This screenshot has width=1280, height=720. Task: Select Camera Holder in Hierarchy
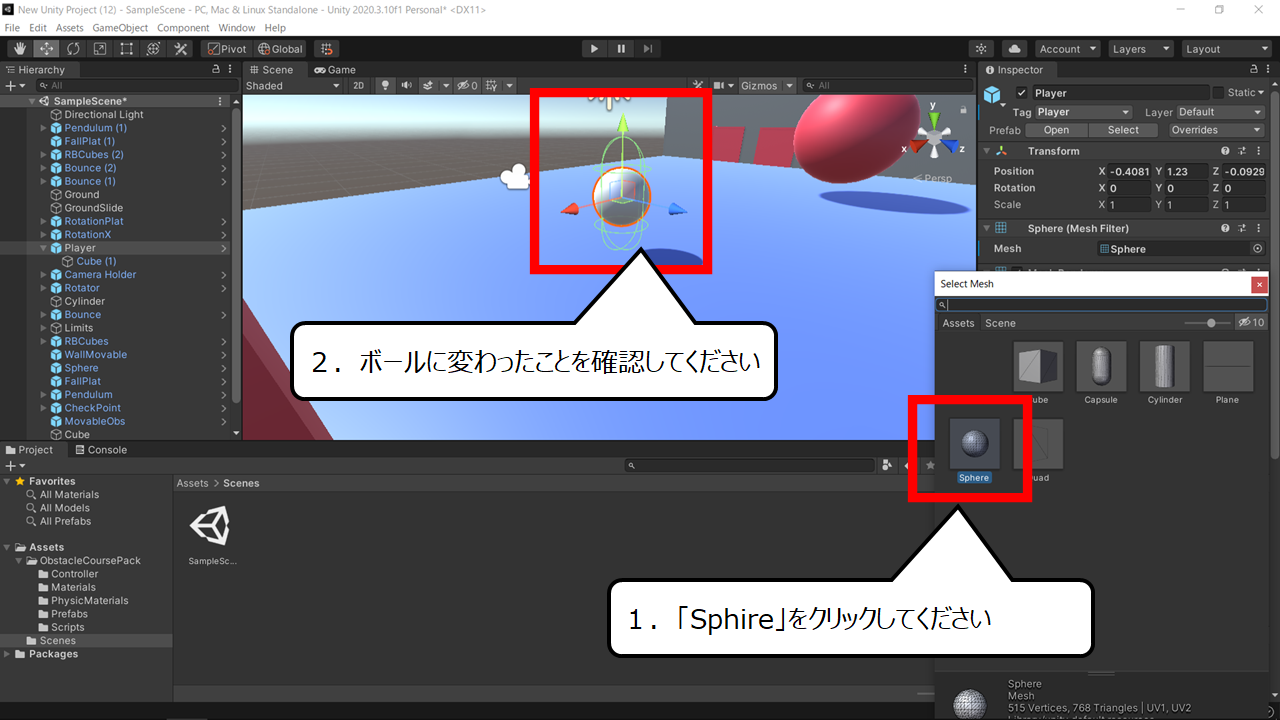click(100, 274)
